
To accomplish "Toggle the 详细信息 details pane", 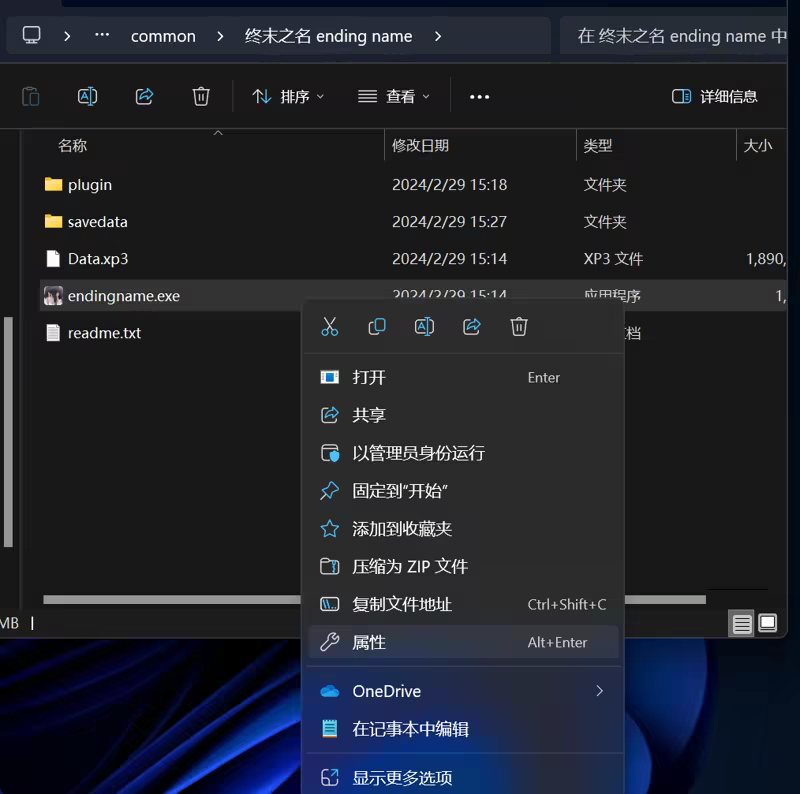I will [x=715, y=96].
